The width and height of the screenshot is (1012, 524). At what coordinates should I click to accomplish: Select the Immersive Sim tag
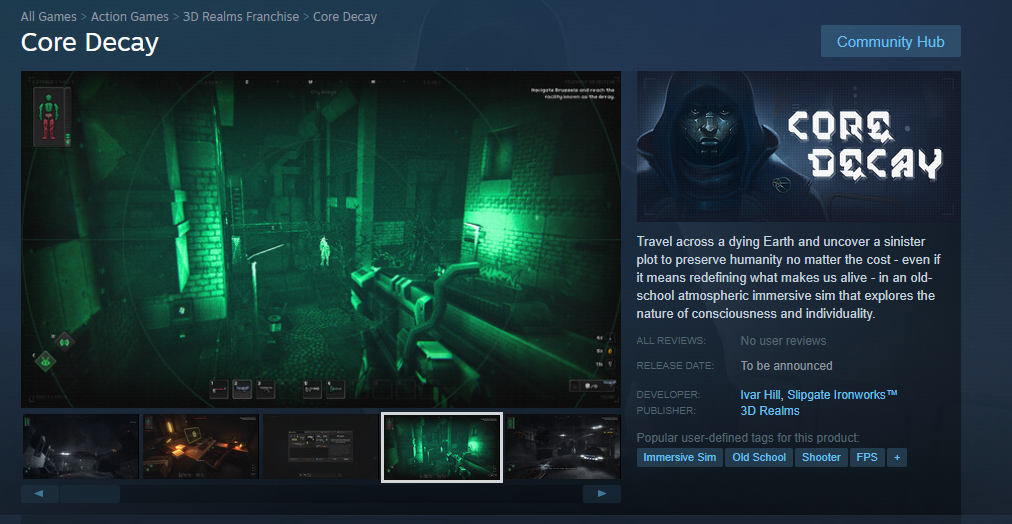[680, 457]
